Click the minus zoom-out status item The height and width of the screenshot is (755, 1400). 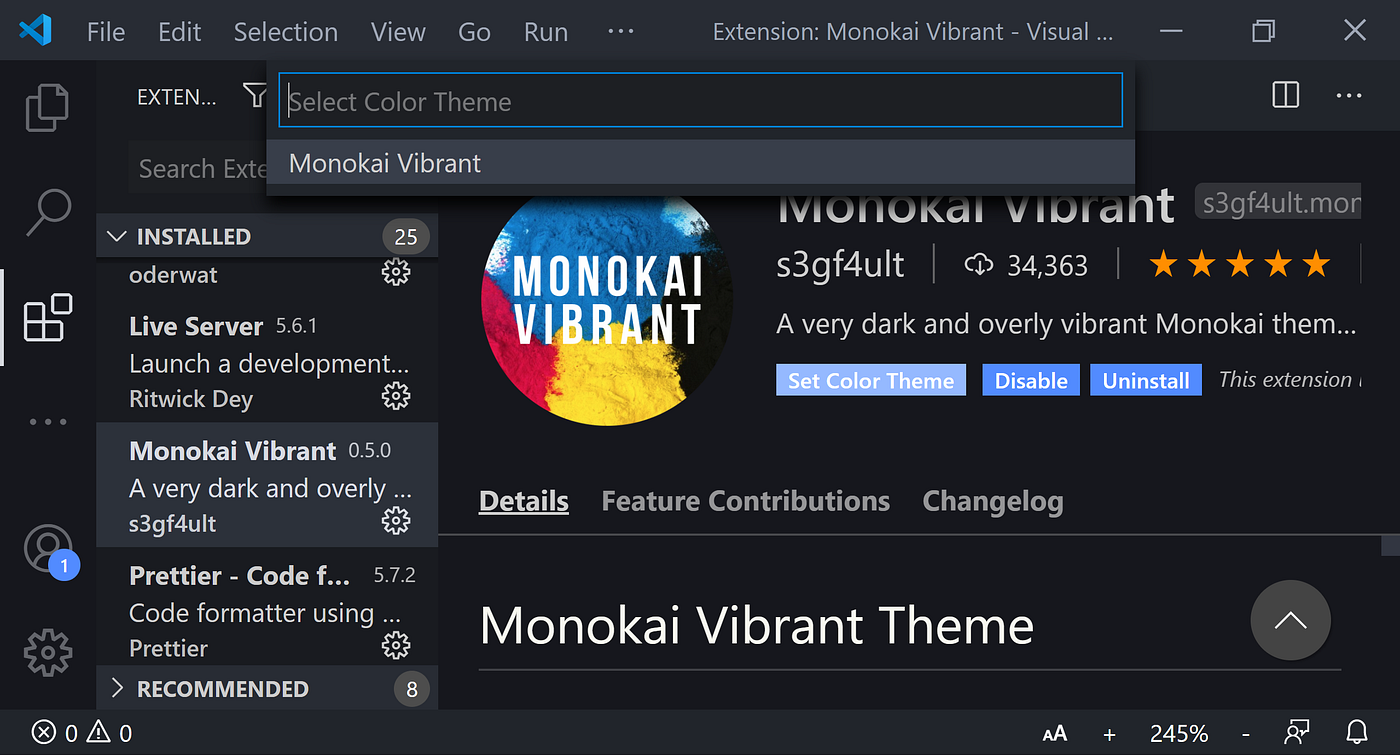1245,734
